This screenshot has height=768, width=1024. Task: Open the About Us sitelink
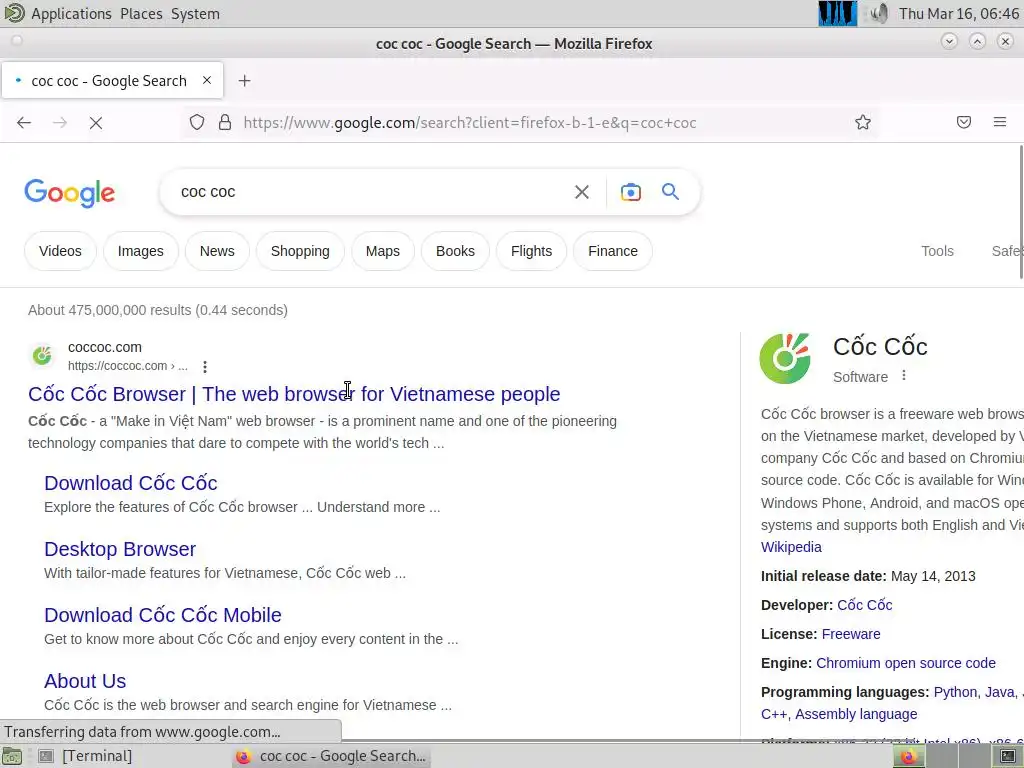click(85, 681)
